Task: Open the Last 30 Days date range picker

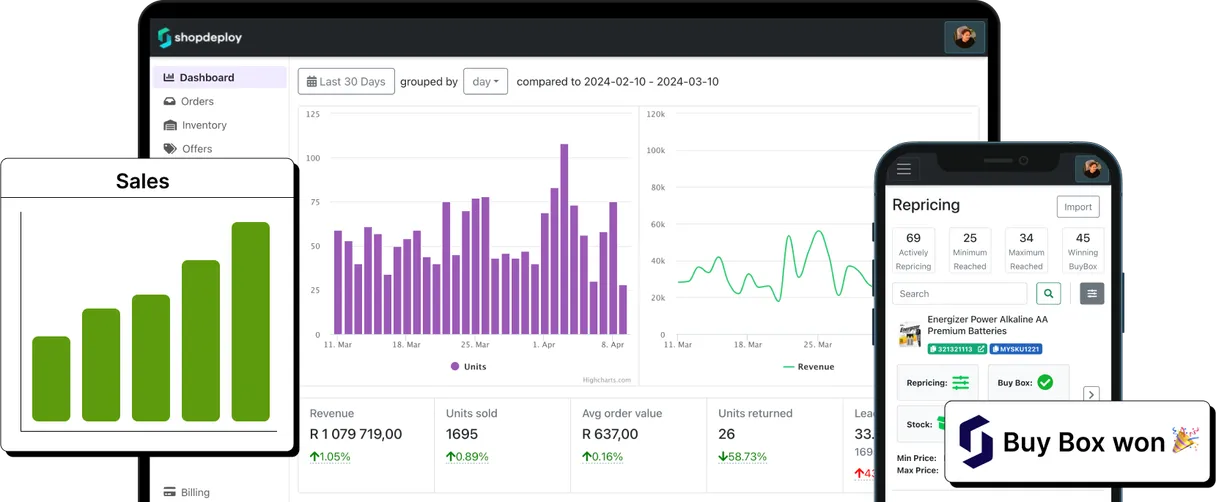Action: click(346, 82)
